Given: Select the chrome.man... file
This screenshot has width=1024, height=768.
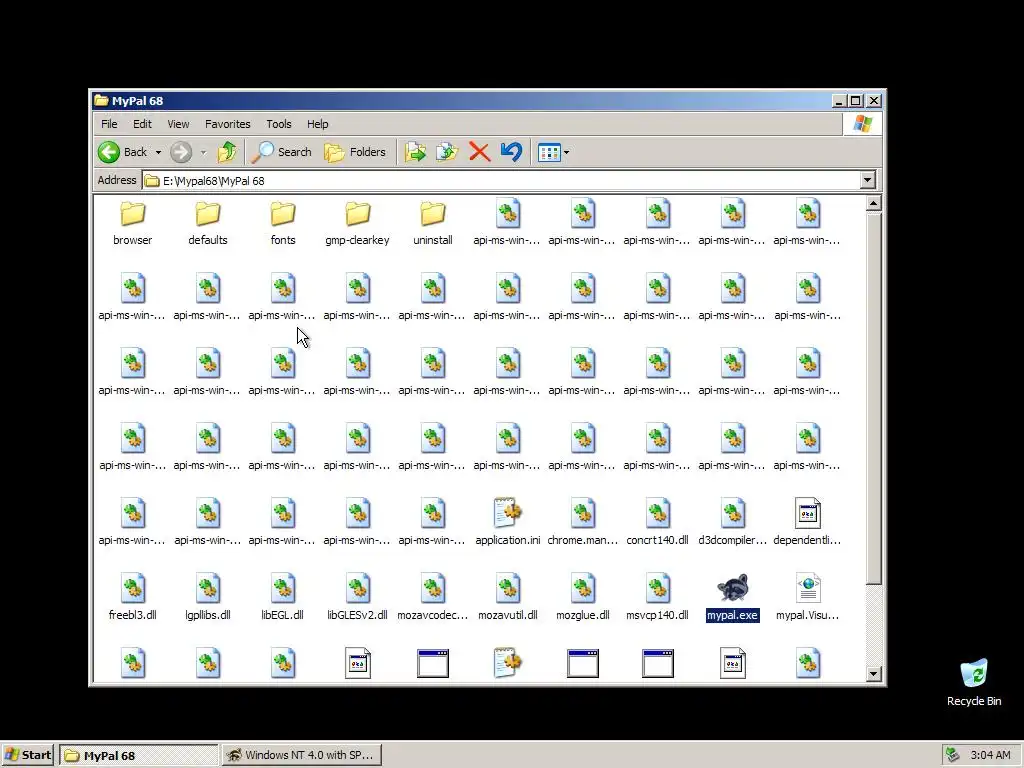Looking at the screenshot, I should [x=583, y=523].
